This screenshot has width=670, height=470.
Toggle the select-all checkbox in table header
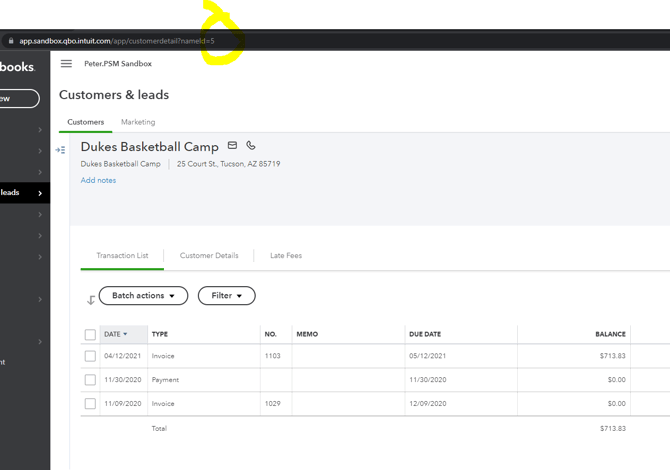pos(90,334)
